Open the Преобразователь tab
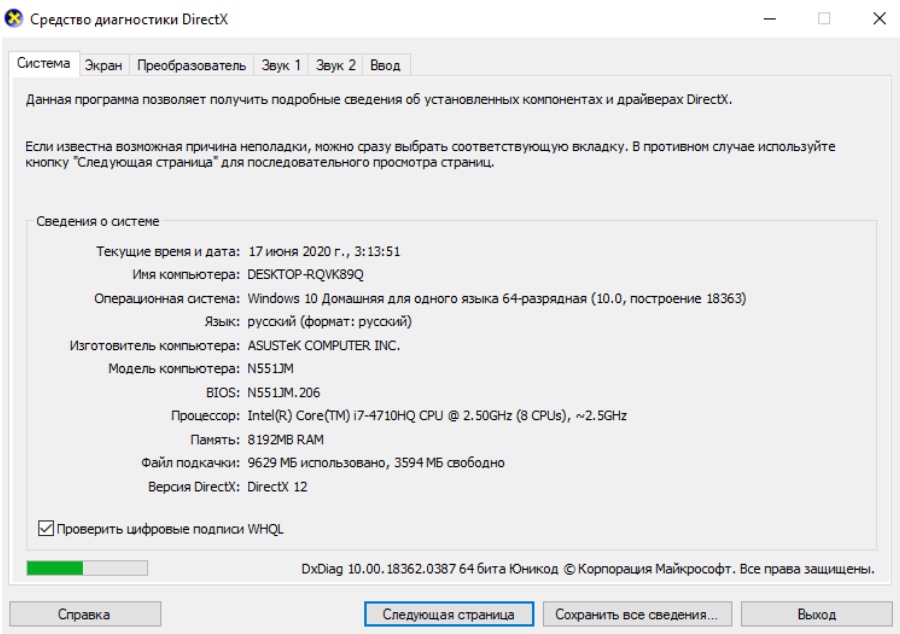This screenshot has width=900, height=634. pyautogui.click(x=191, y=65)
